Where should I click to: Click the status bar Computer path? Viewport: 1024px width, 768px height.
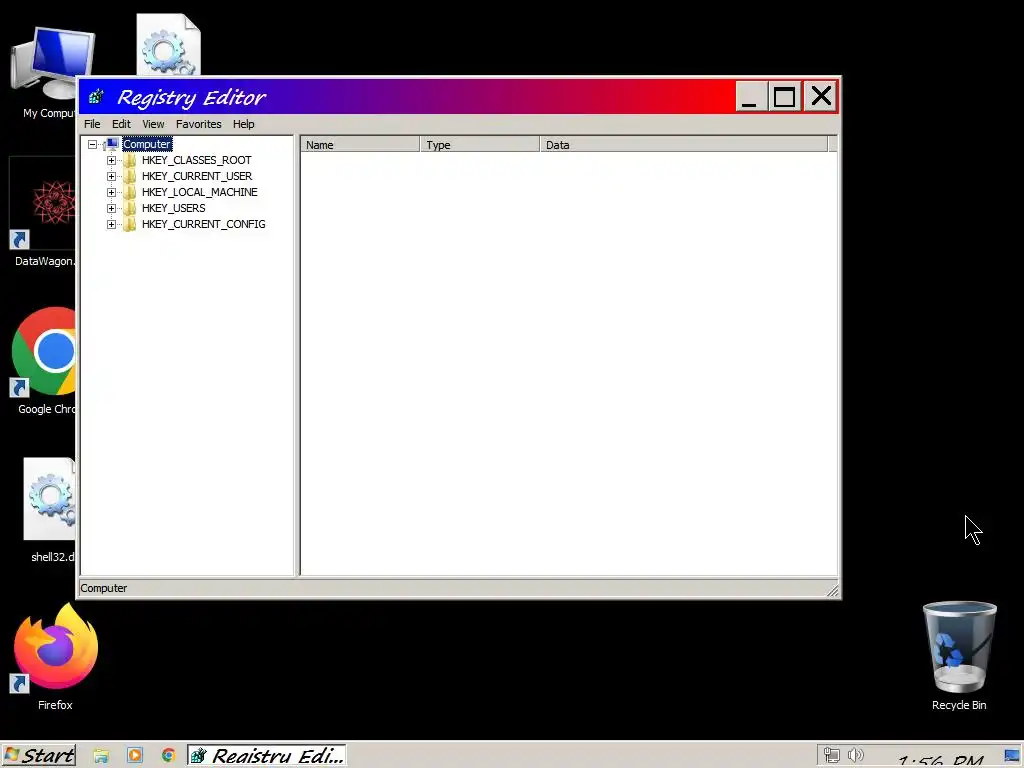coord(104,588)
